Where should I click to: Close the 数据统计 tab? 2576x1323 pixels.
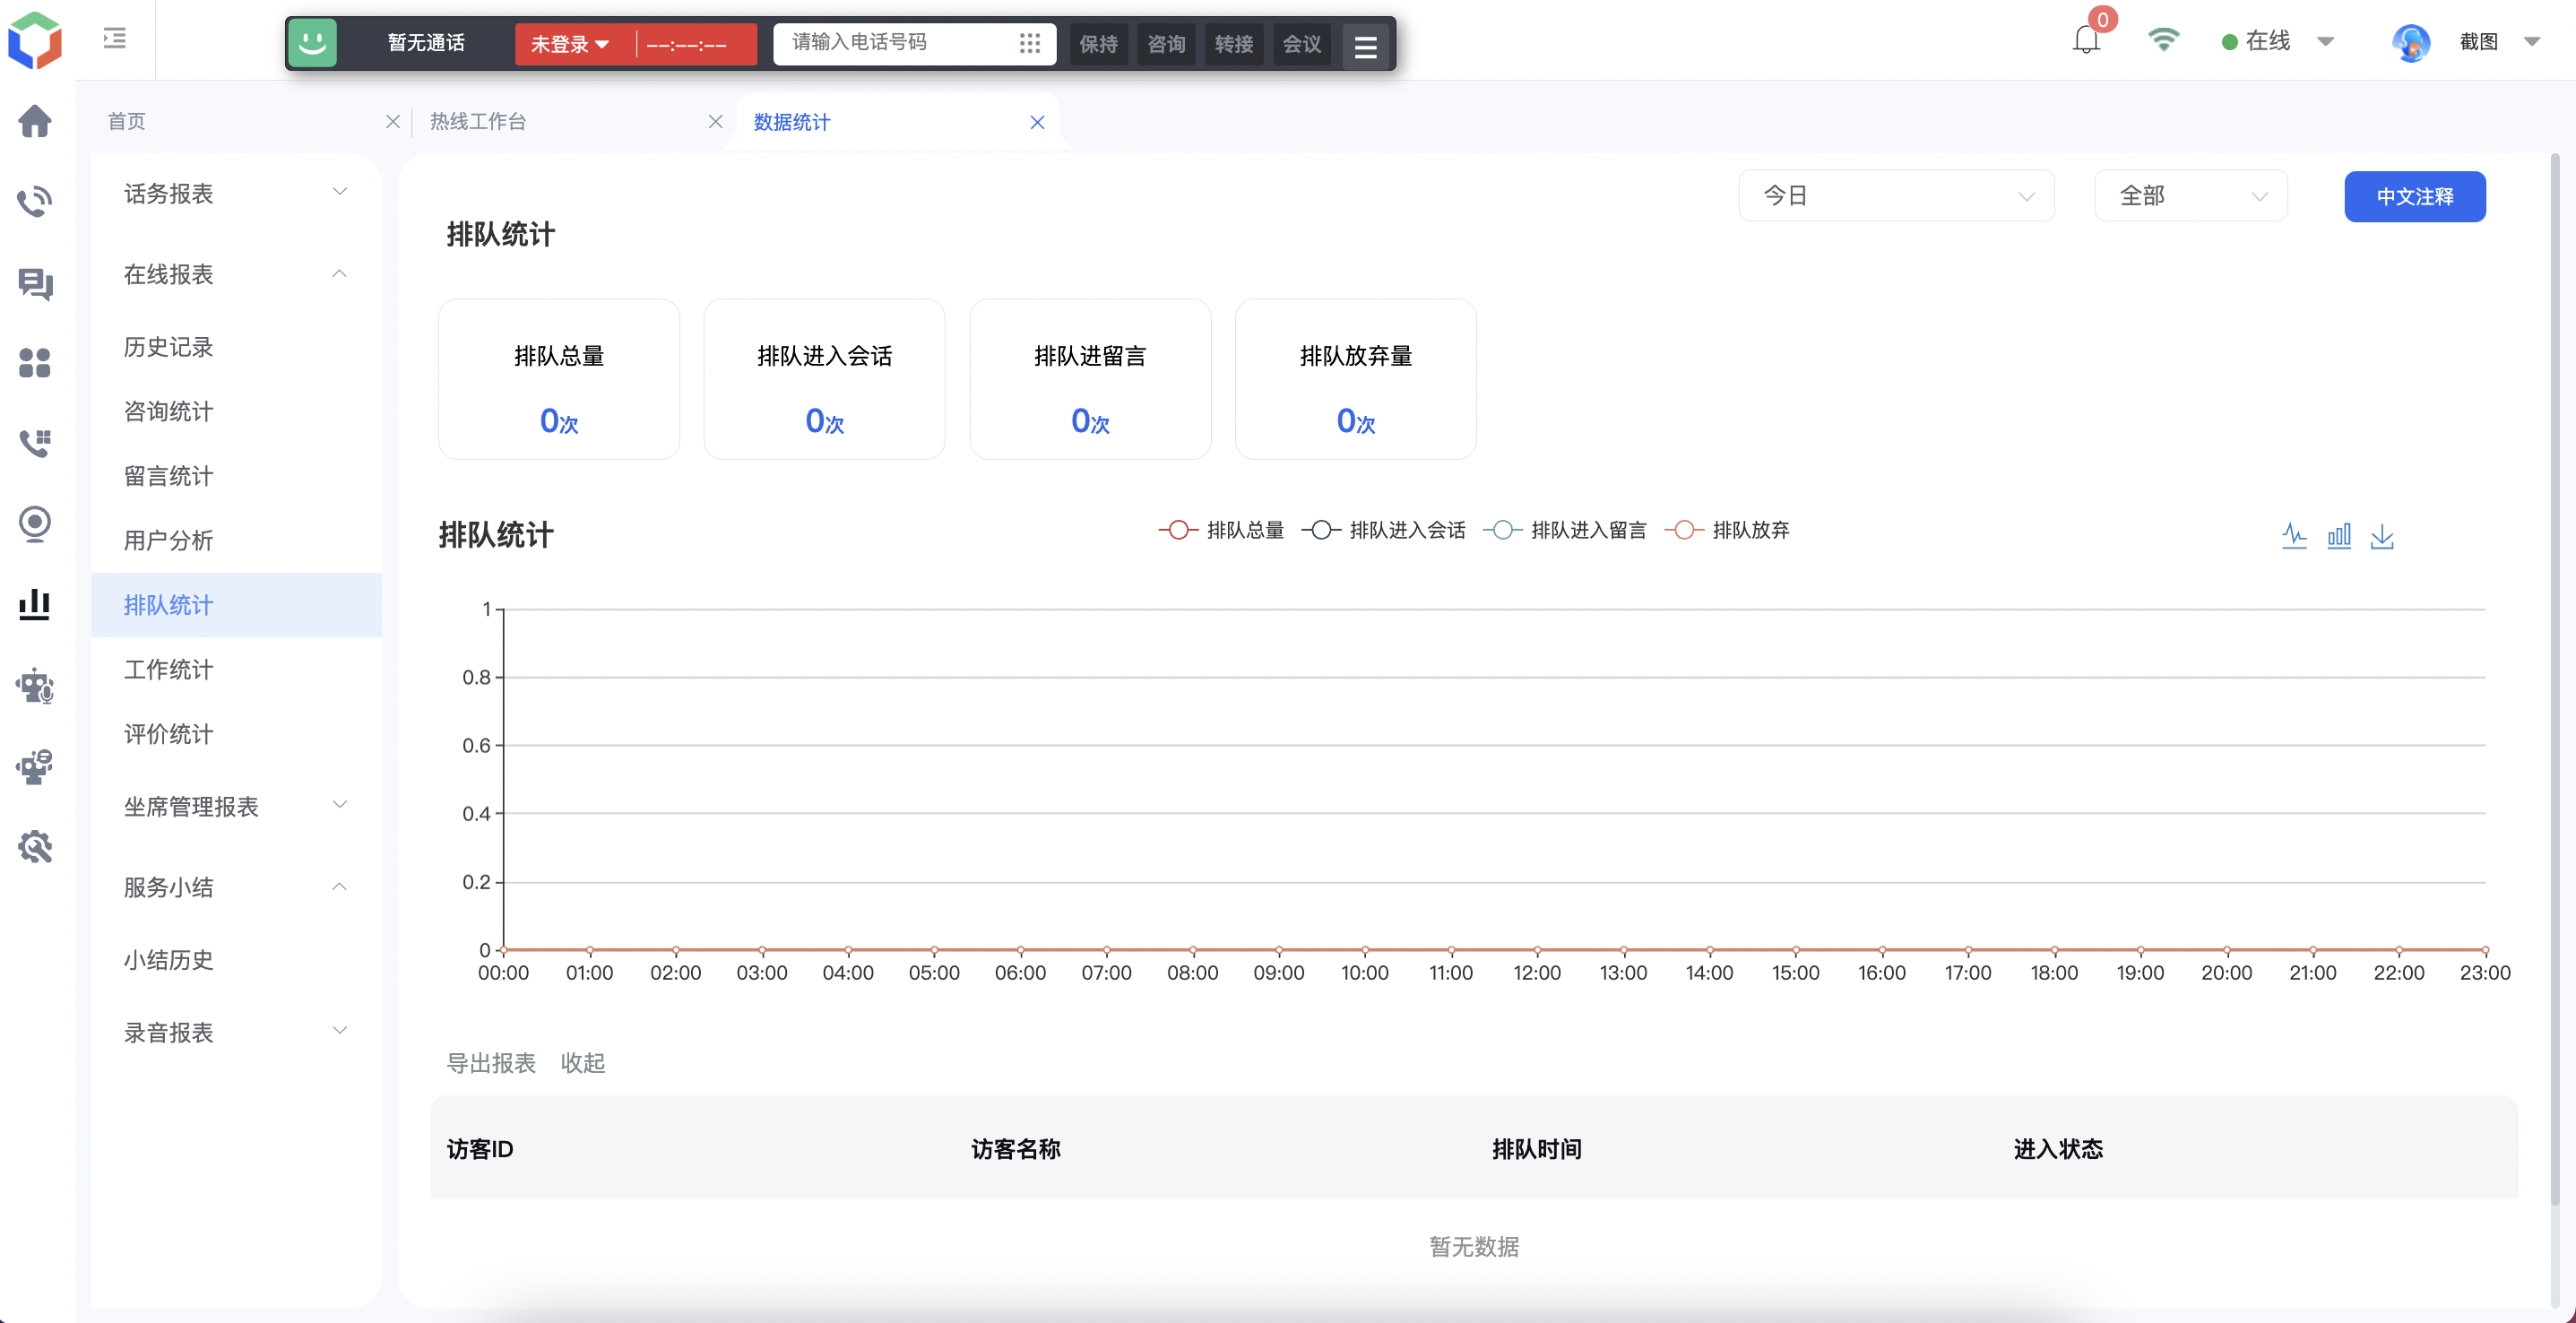(x=1038, y=122)
